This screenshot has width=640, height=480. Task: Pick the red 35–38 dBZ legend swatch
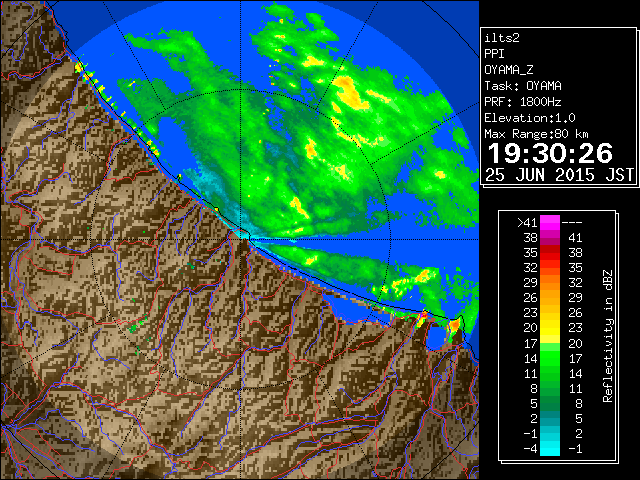pyautogui.click(x=550, y=253)
